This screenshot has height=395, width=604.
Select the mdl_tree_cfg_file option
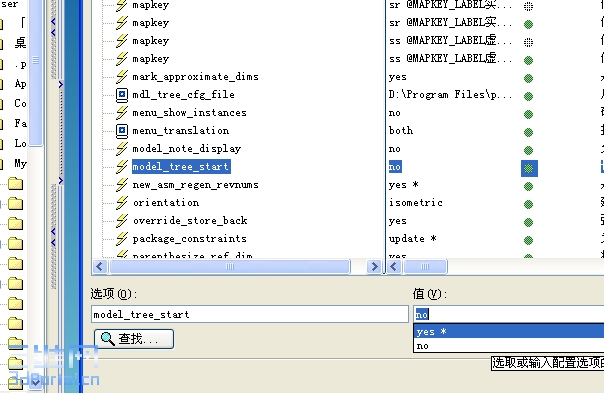coord(183,95)
